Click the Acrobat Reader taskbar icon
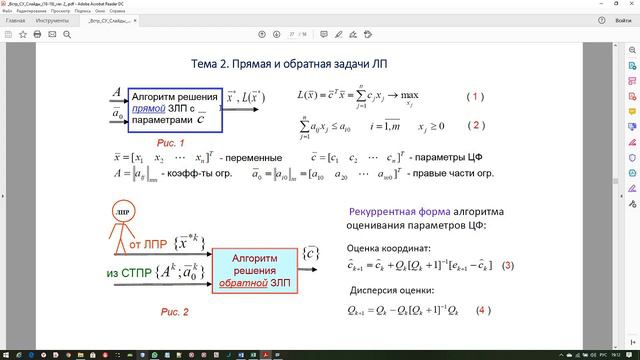Screen dimensions: 640x360 click(x=266, y=355)
